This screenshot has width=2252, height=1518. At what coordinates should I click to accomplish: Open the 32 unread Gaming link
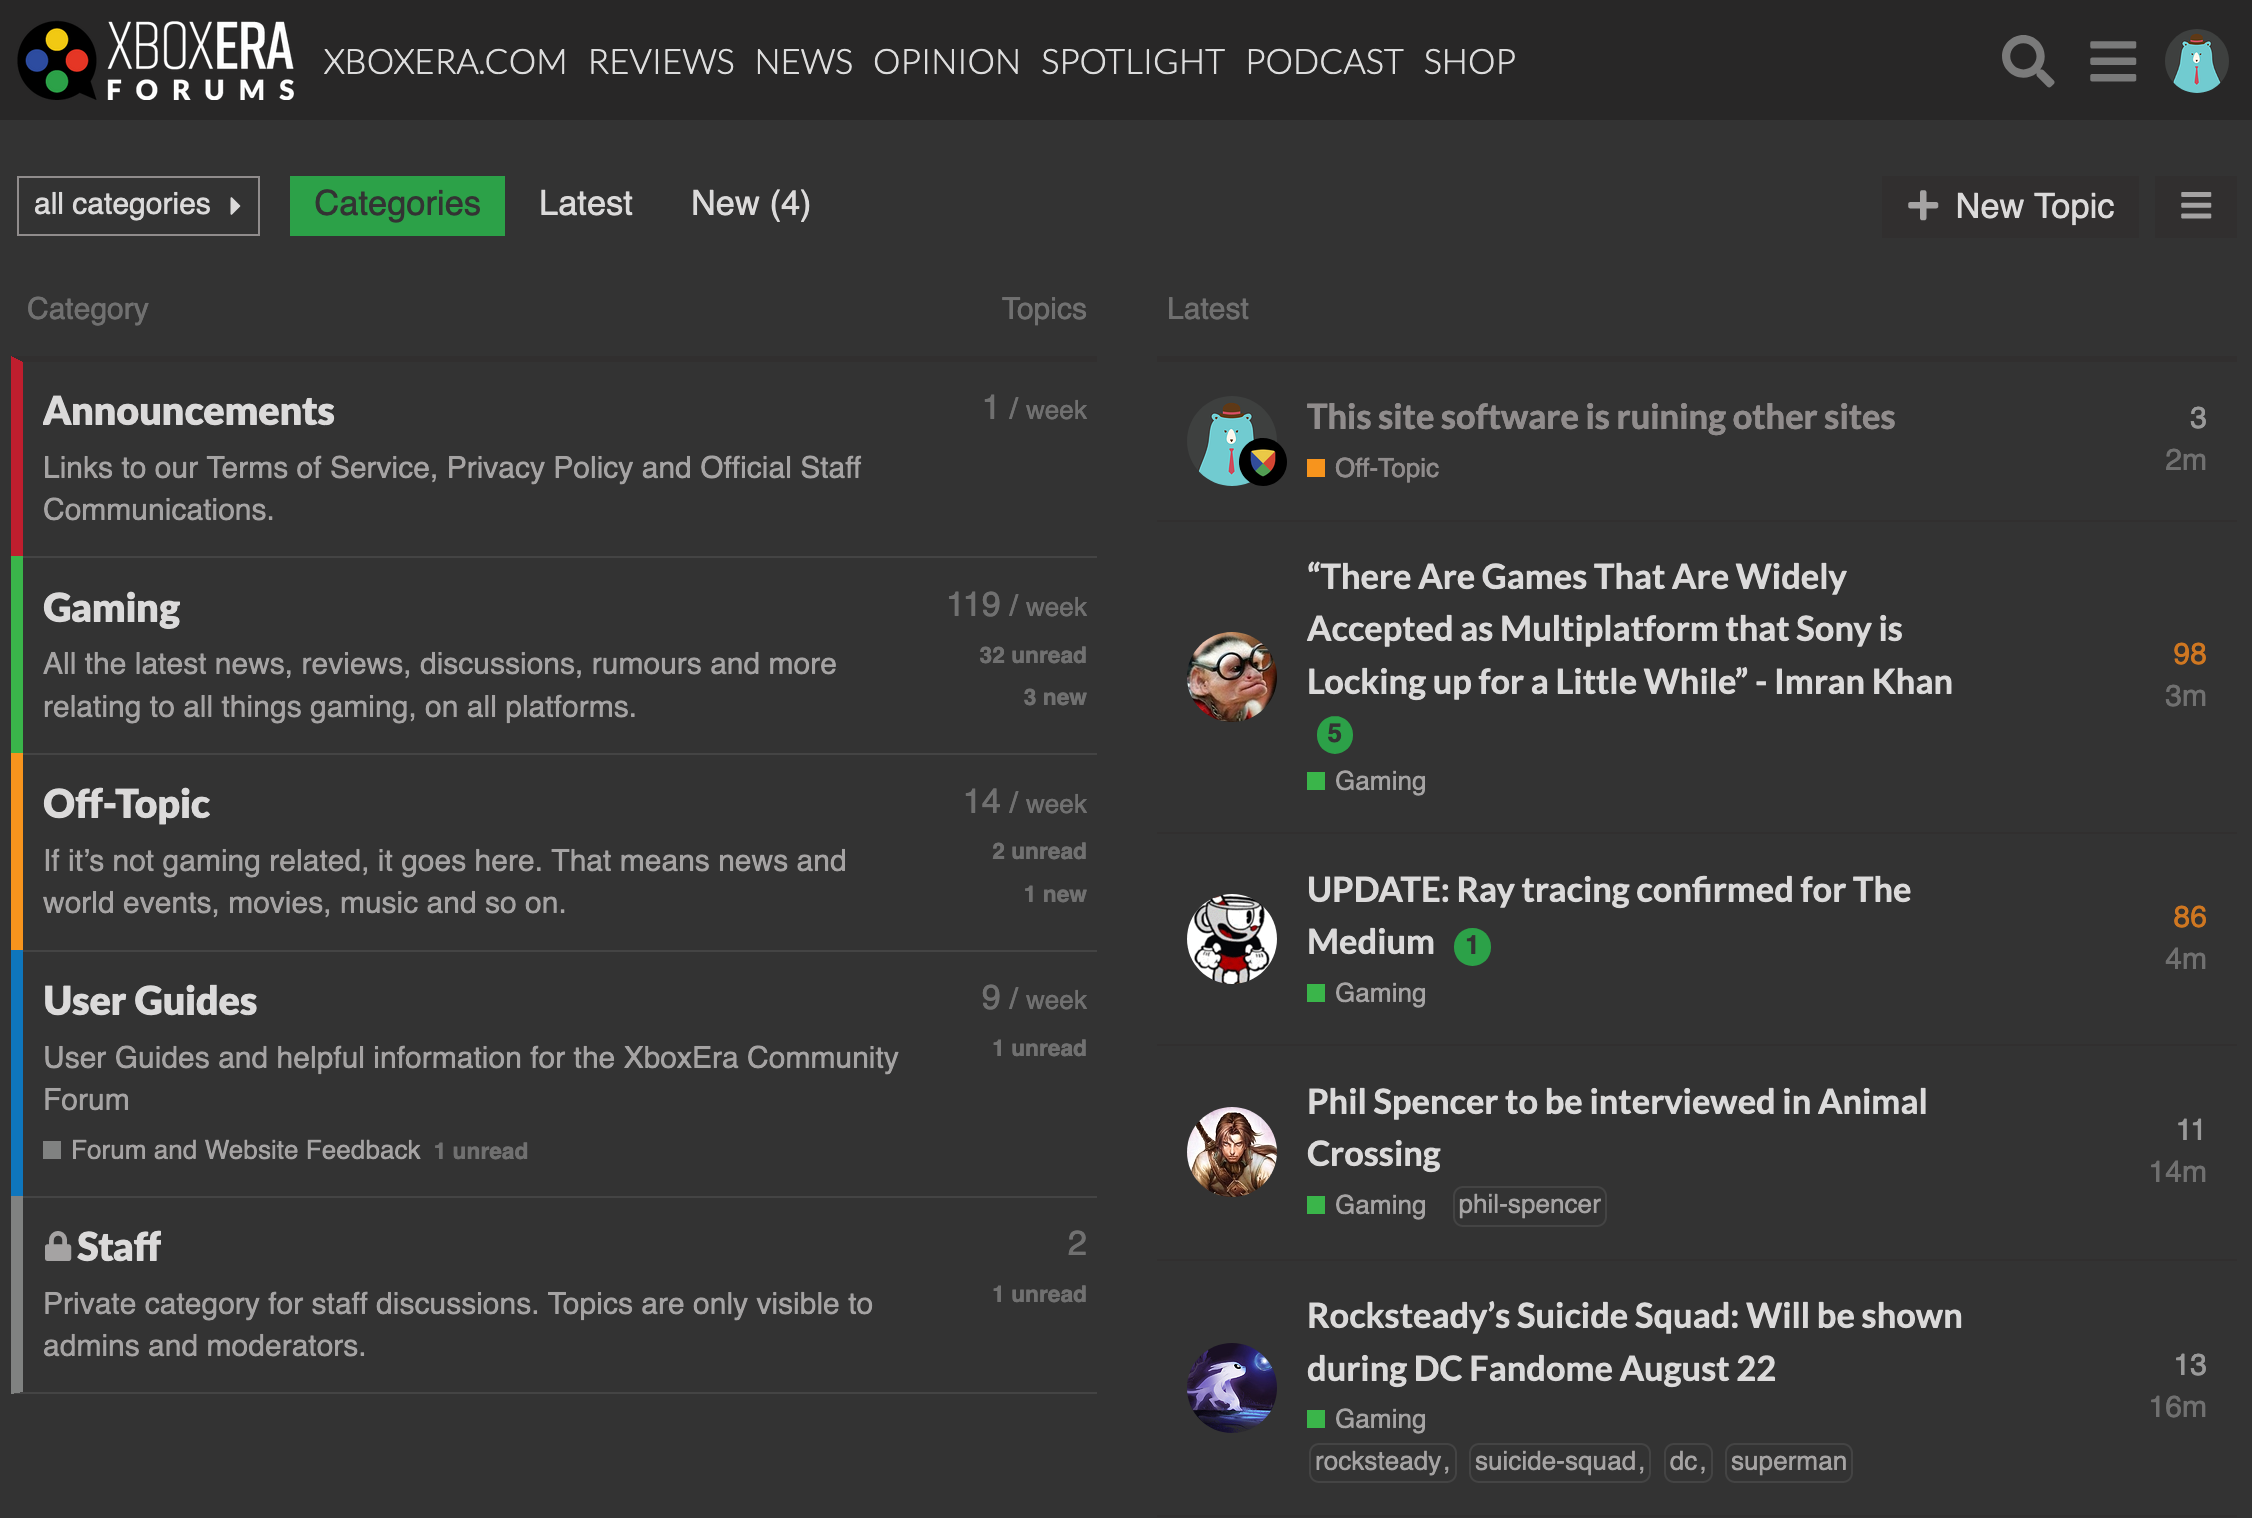click(x=1032, y=655)
